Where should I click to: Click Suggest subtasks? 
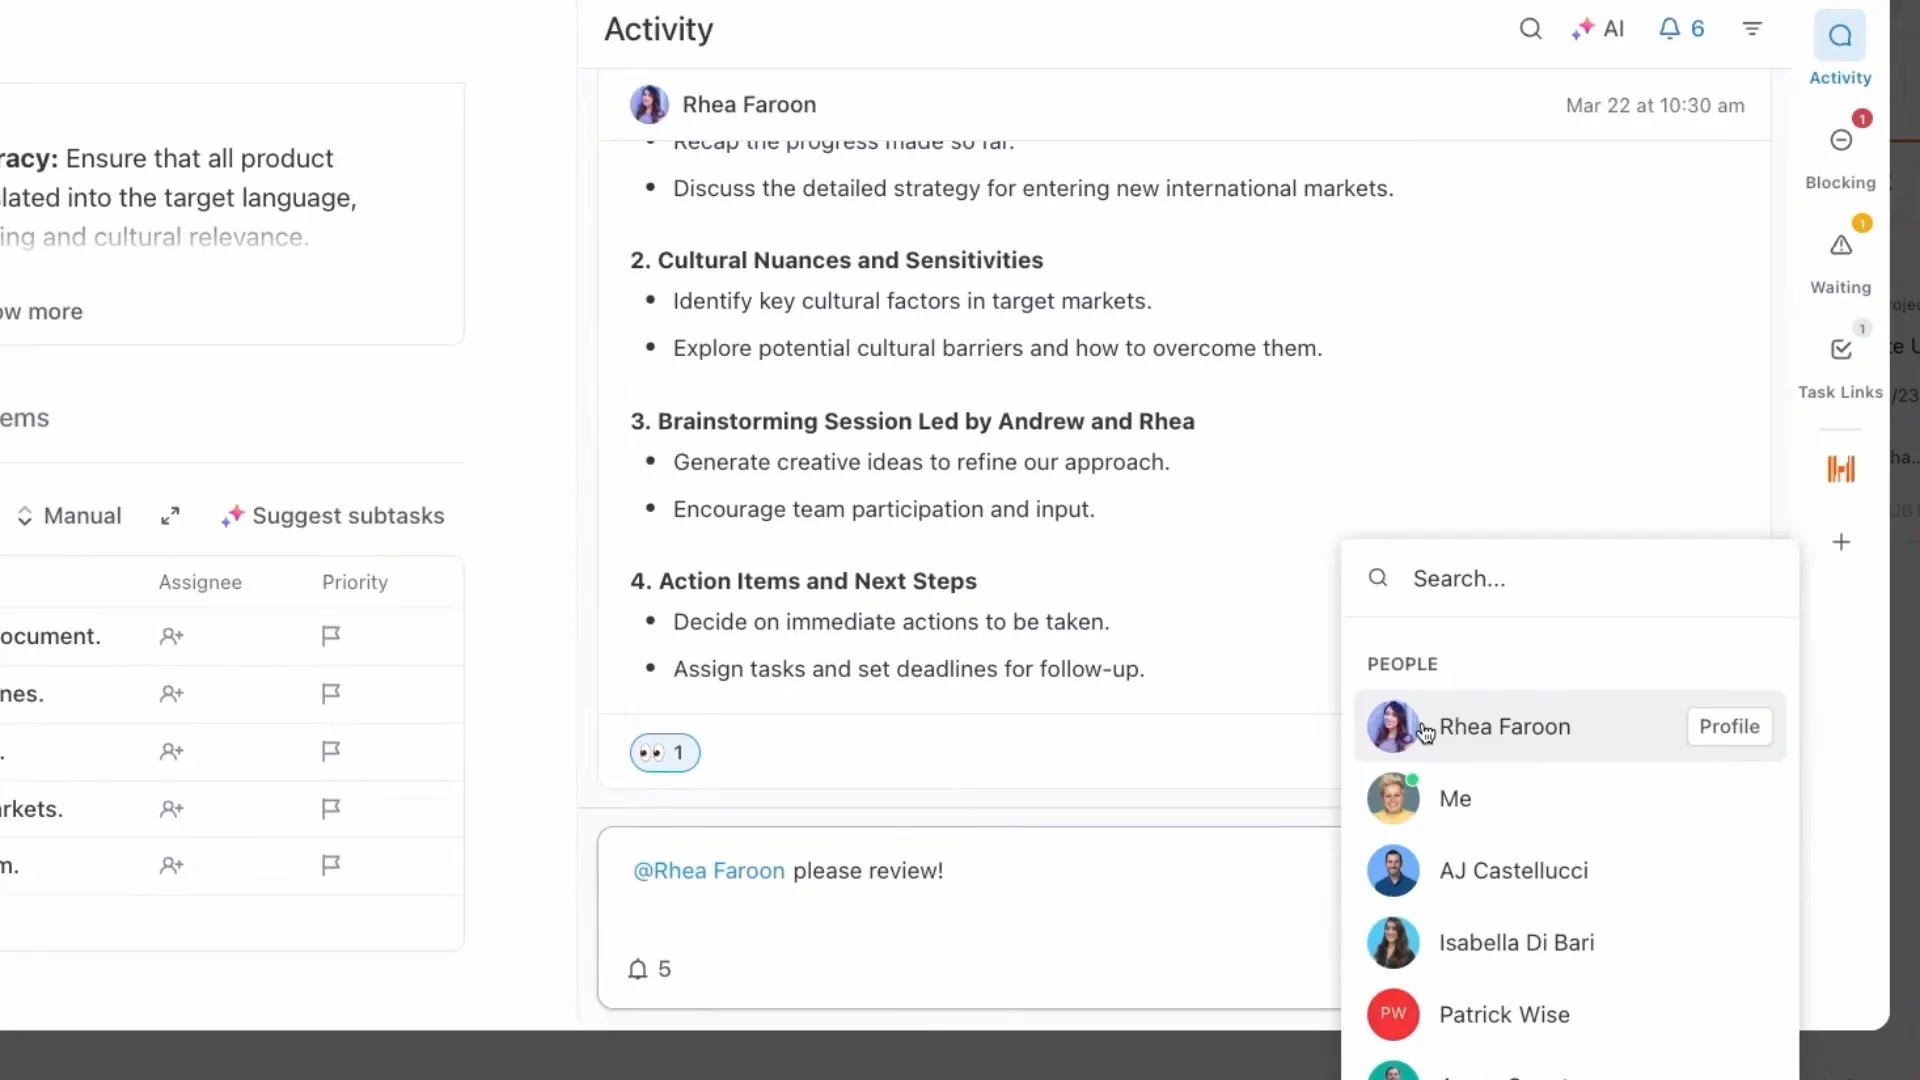coord(333,516)
